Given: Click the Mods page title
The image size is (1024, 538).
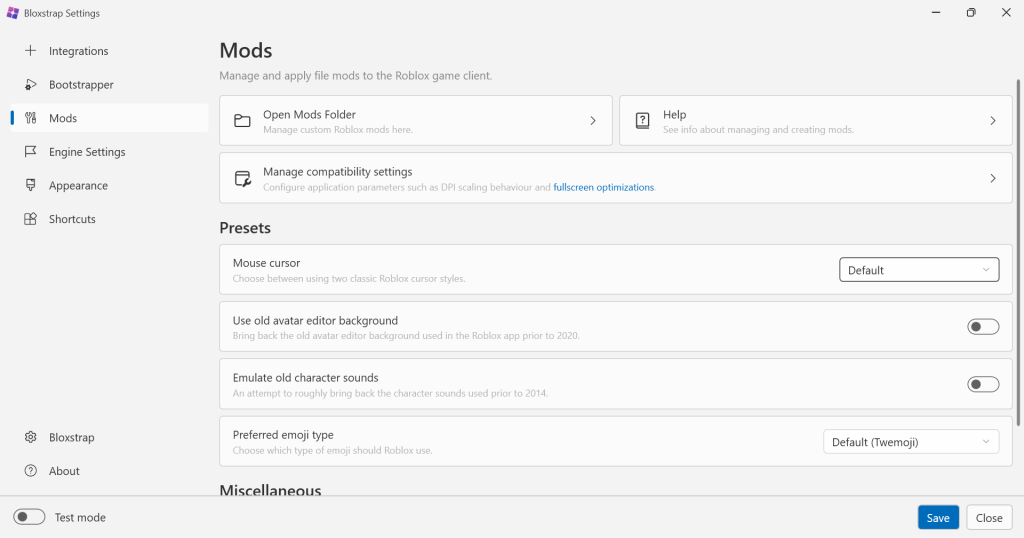Looking at the screenshot, I should click(x=246, y=50).
